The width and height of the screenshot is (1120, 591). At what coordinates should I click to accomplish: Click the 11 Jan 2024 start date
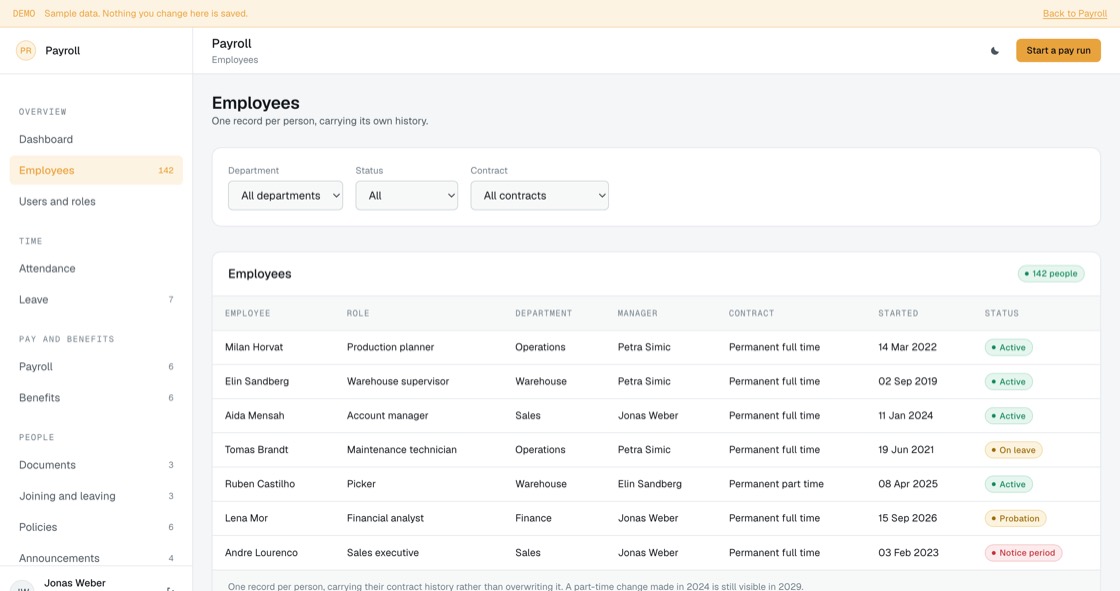(x=905, y=416)
